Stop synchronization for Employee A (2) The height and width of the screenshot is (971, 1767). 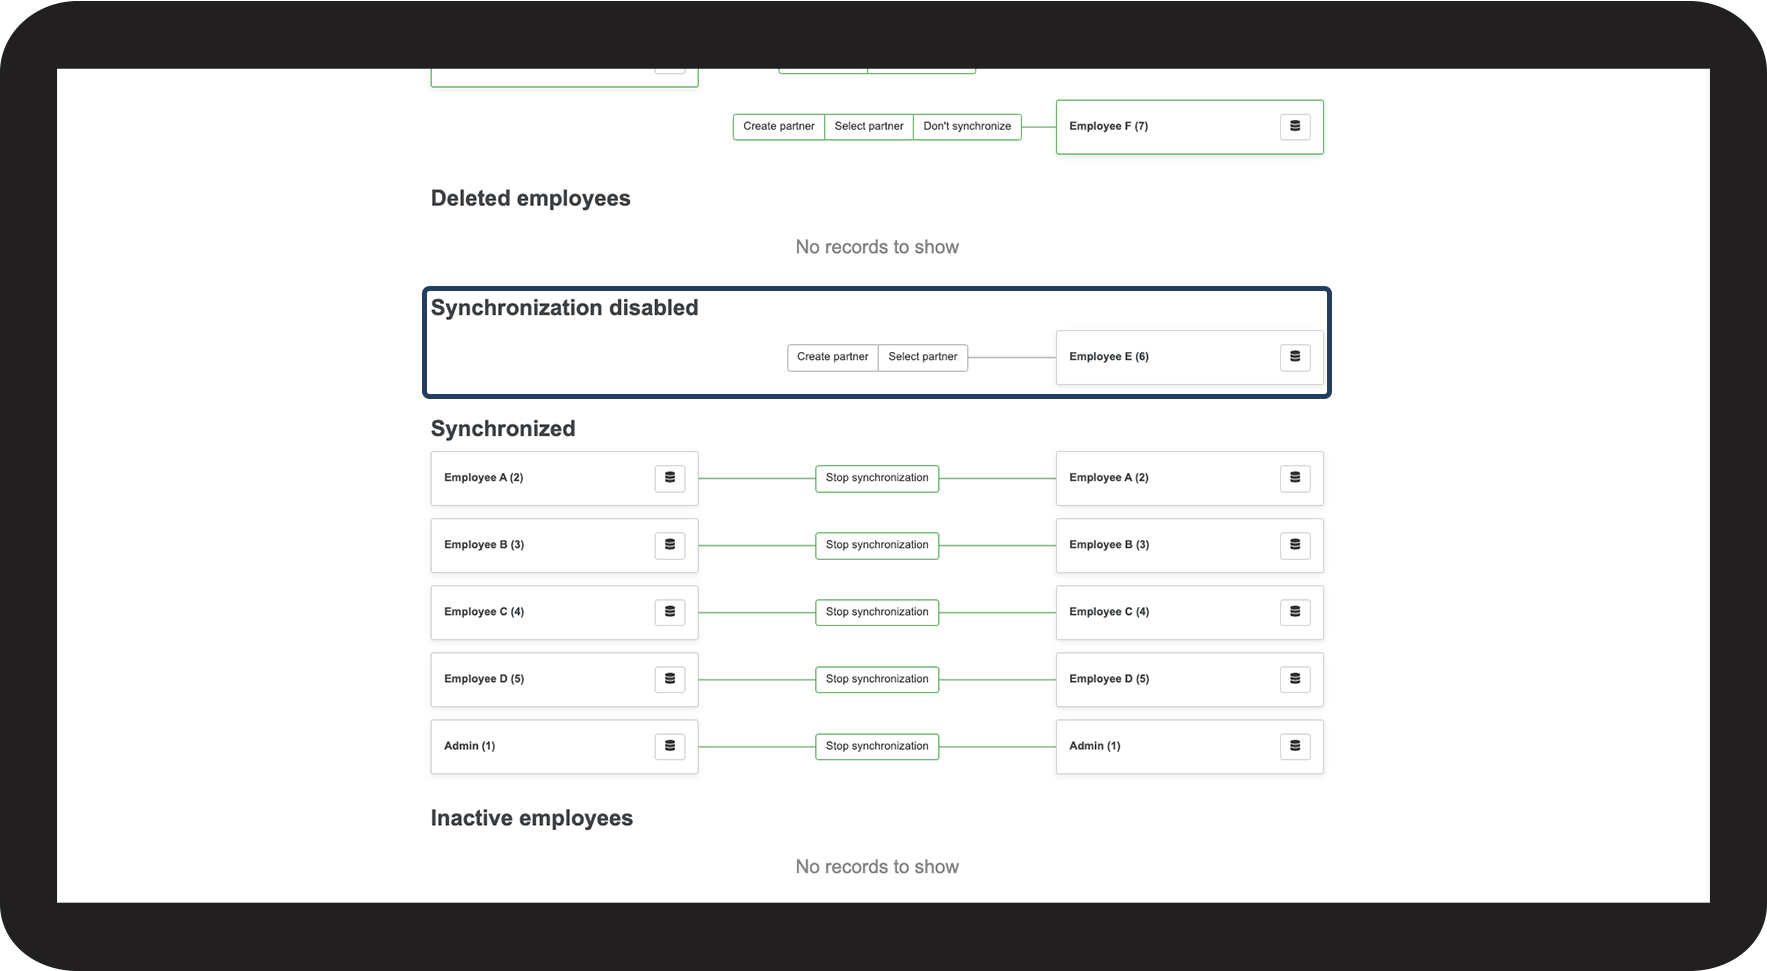click(x=877, y=478)
